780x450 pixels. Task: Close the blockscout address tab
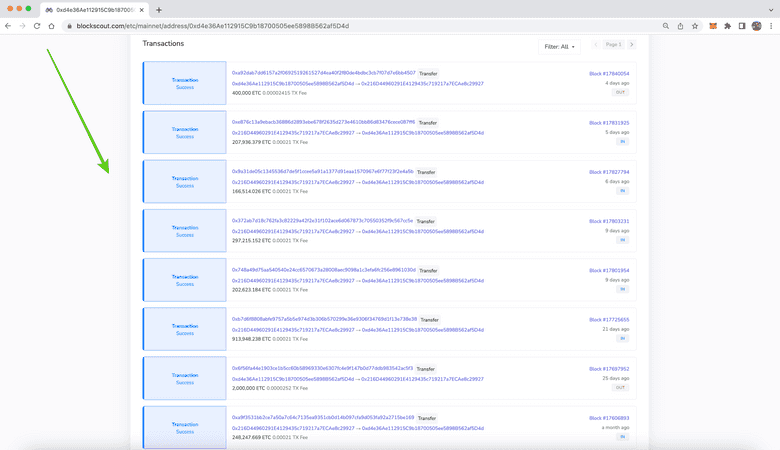[142, 9]
